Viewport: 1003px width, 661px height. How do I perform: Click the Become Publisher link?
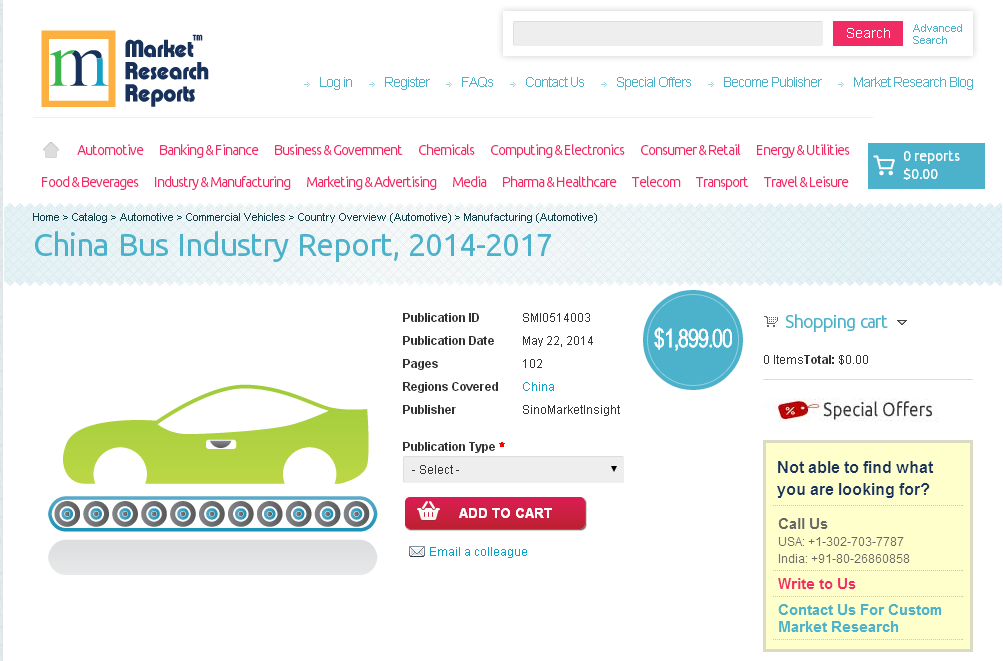[x=772, y=83]
